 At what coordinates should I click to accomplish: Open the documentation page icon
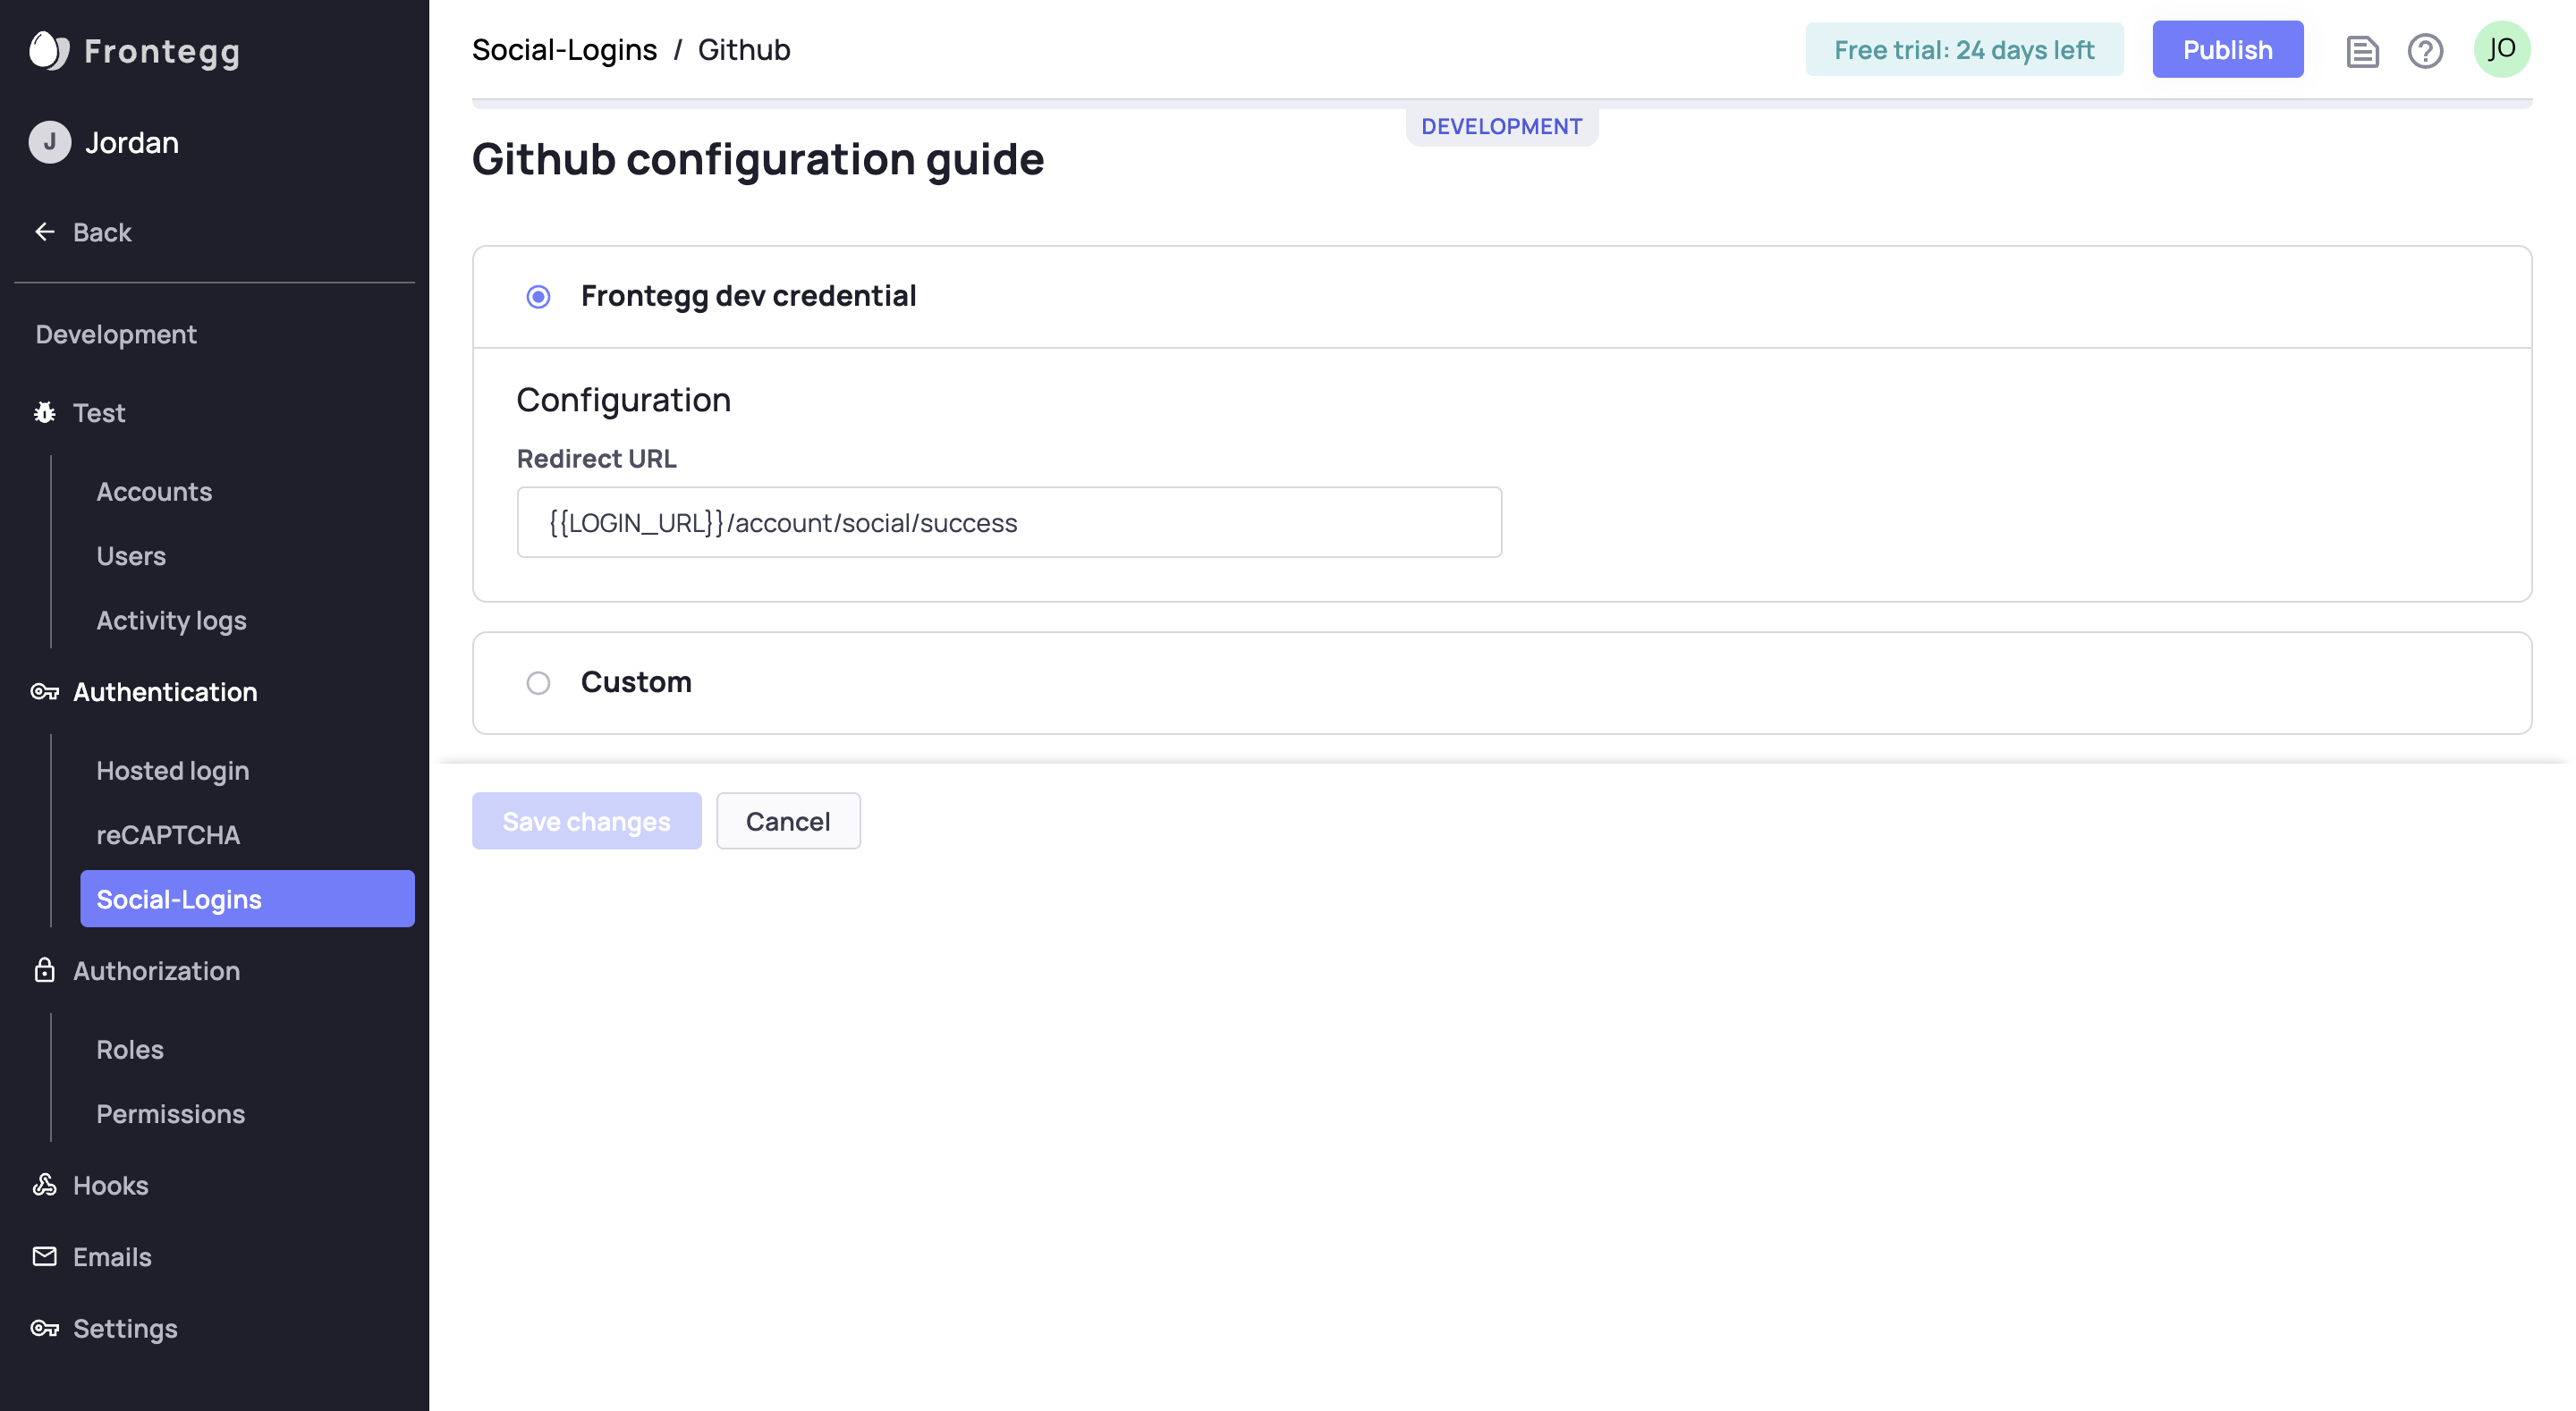(x=2362, y=50)
